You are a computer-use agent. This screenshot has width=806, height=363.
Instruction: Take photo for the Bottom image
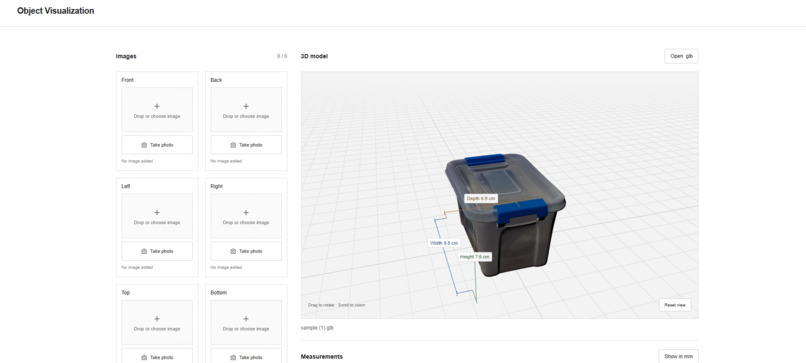(246, 357)
